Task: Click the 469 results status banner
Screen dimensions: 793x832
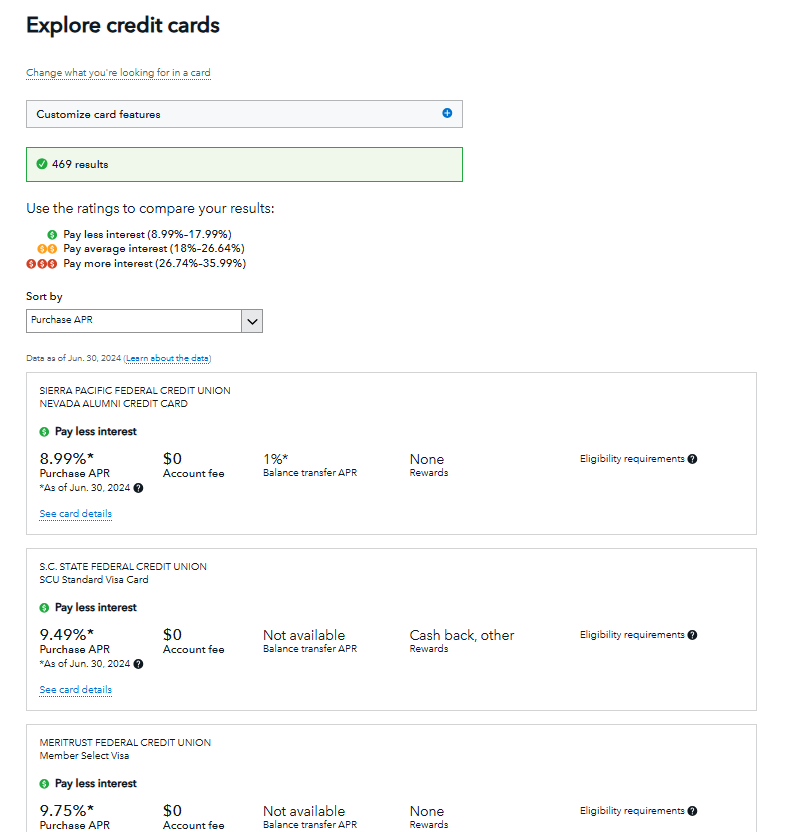Action: [x=244, y=164]
